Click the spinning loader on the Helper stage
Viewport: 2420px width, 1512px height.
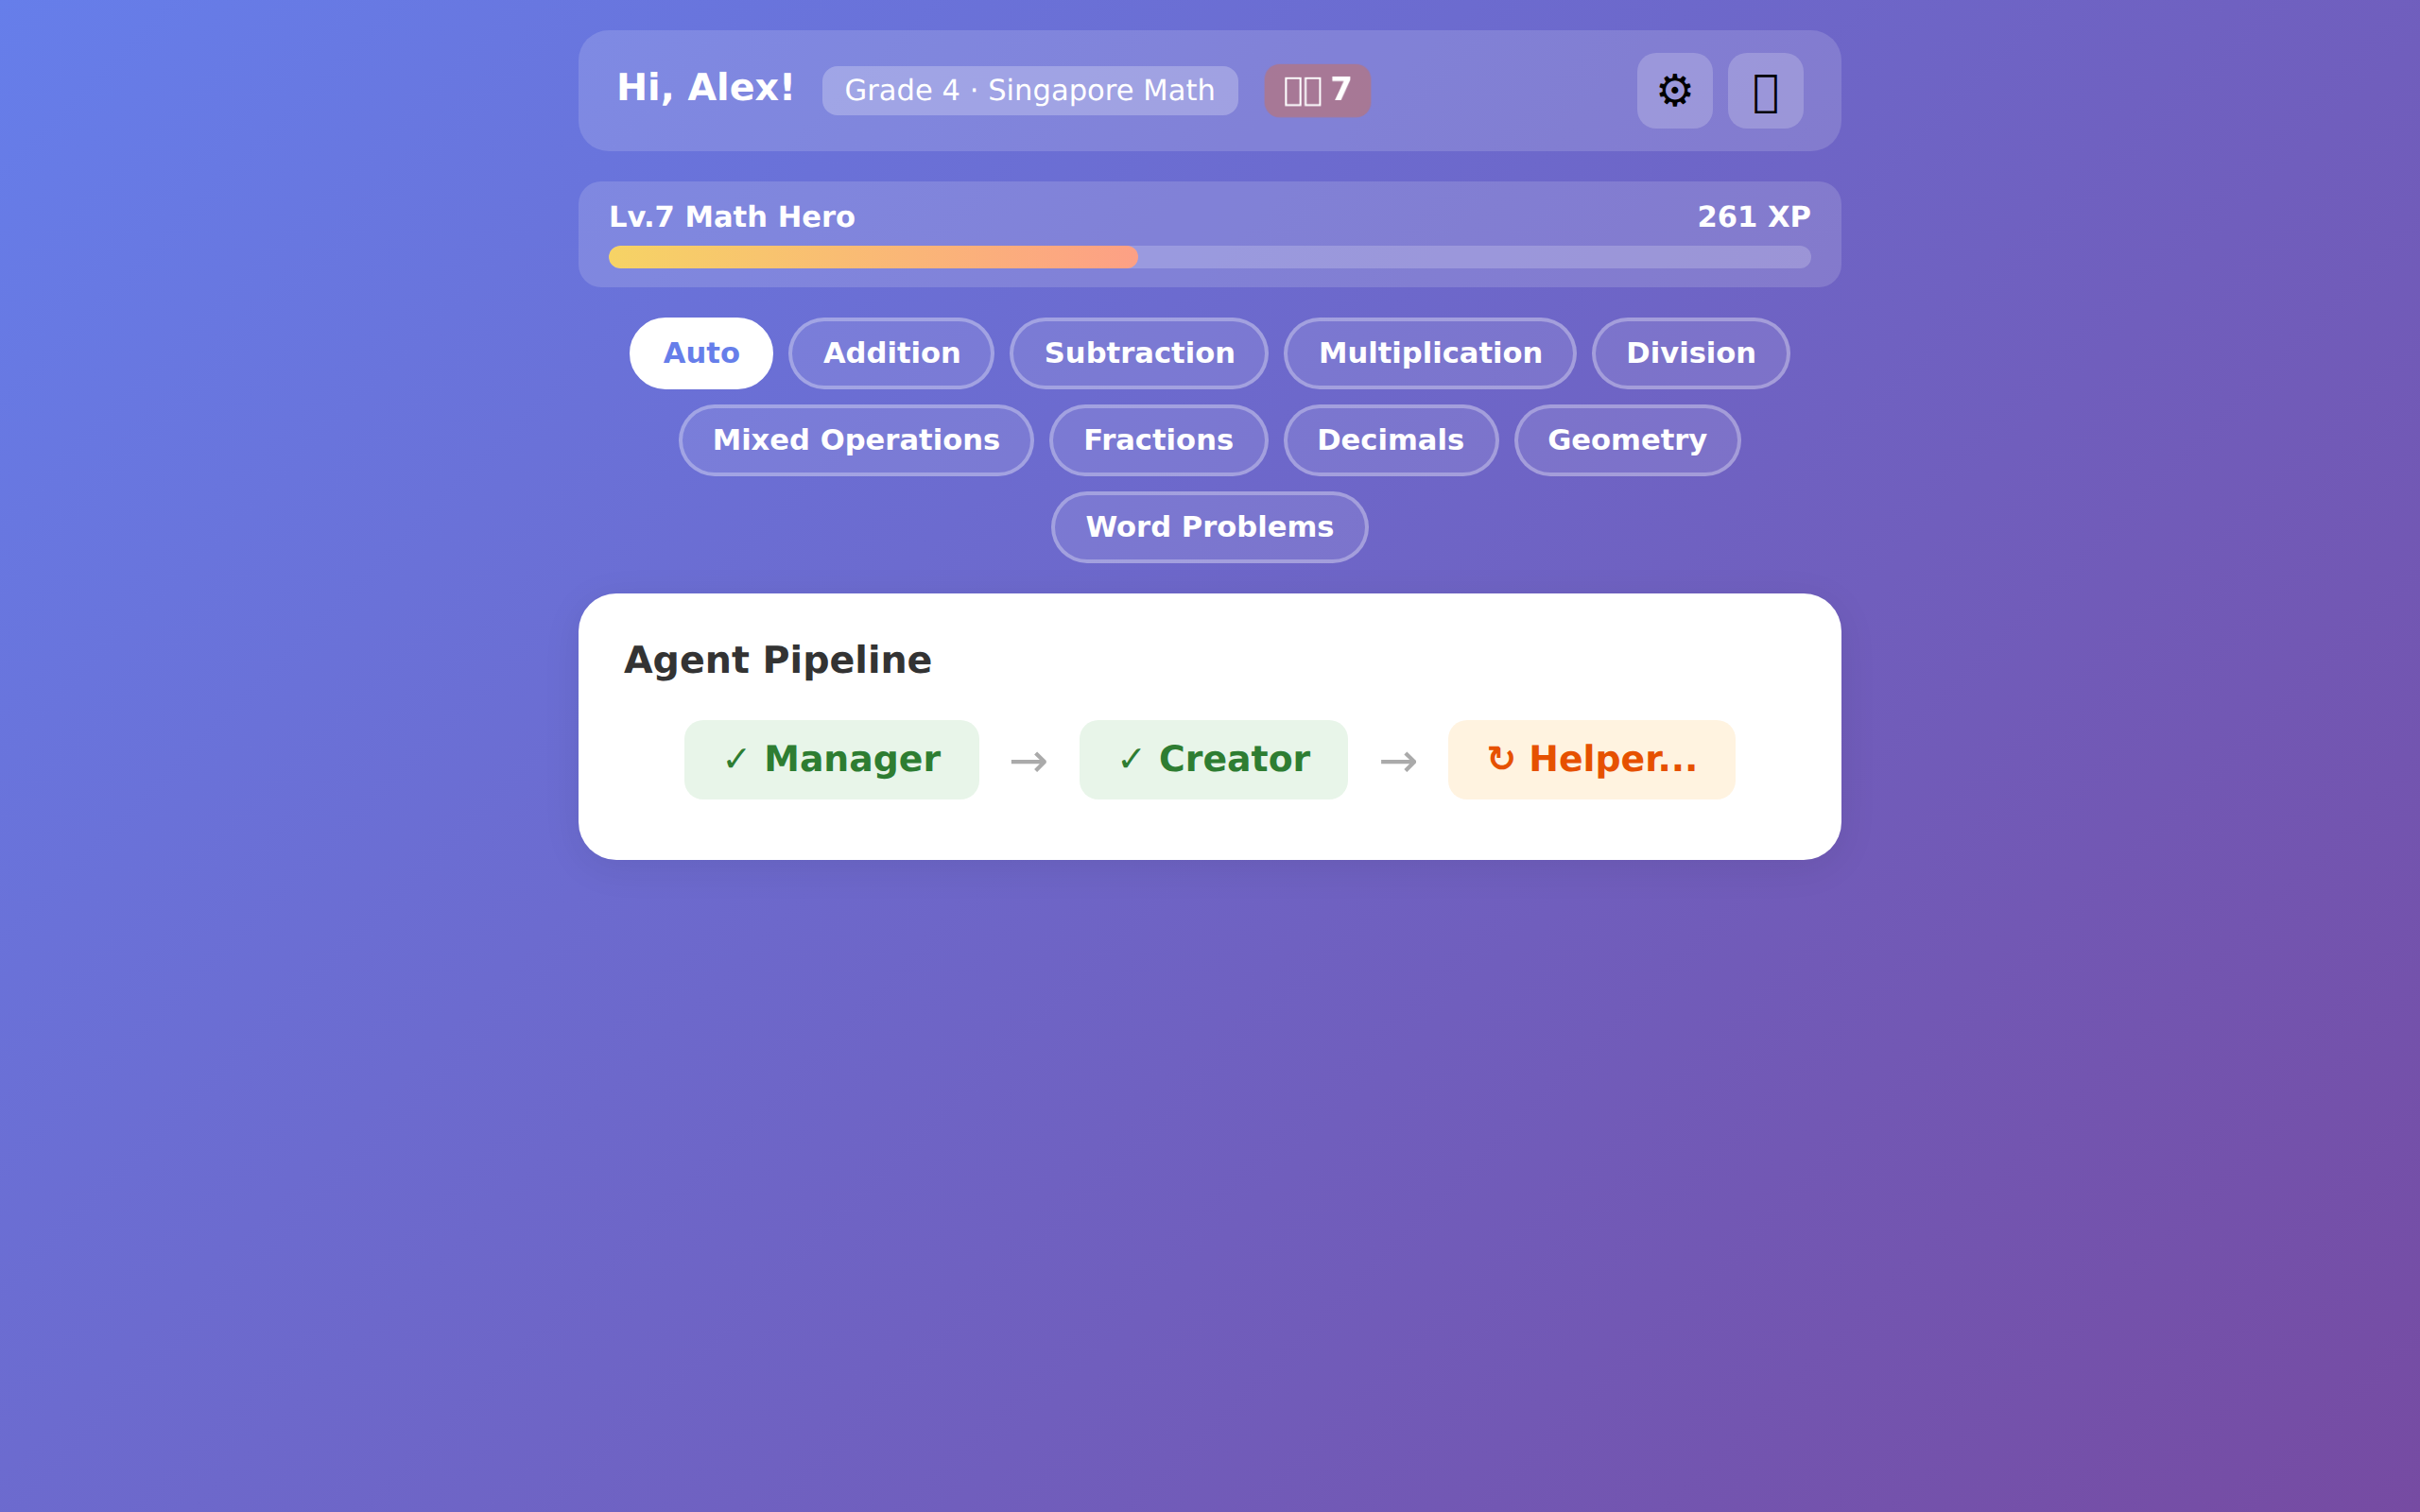tap(1499, 759)
